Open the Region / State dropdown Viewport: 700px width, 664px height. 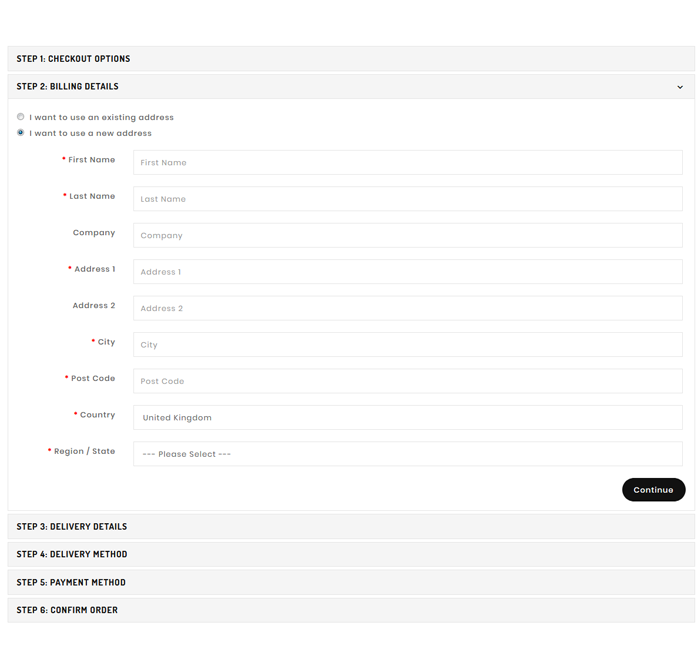(407, 454)
